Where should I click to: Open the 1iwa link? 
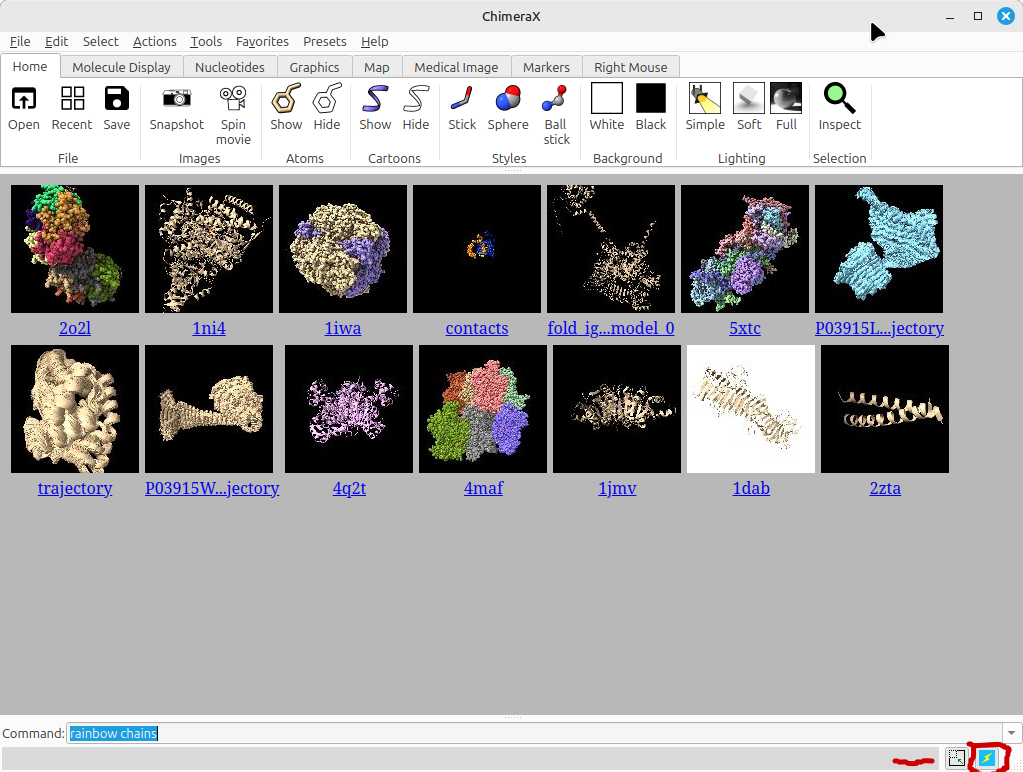coord(343,328)
